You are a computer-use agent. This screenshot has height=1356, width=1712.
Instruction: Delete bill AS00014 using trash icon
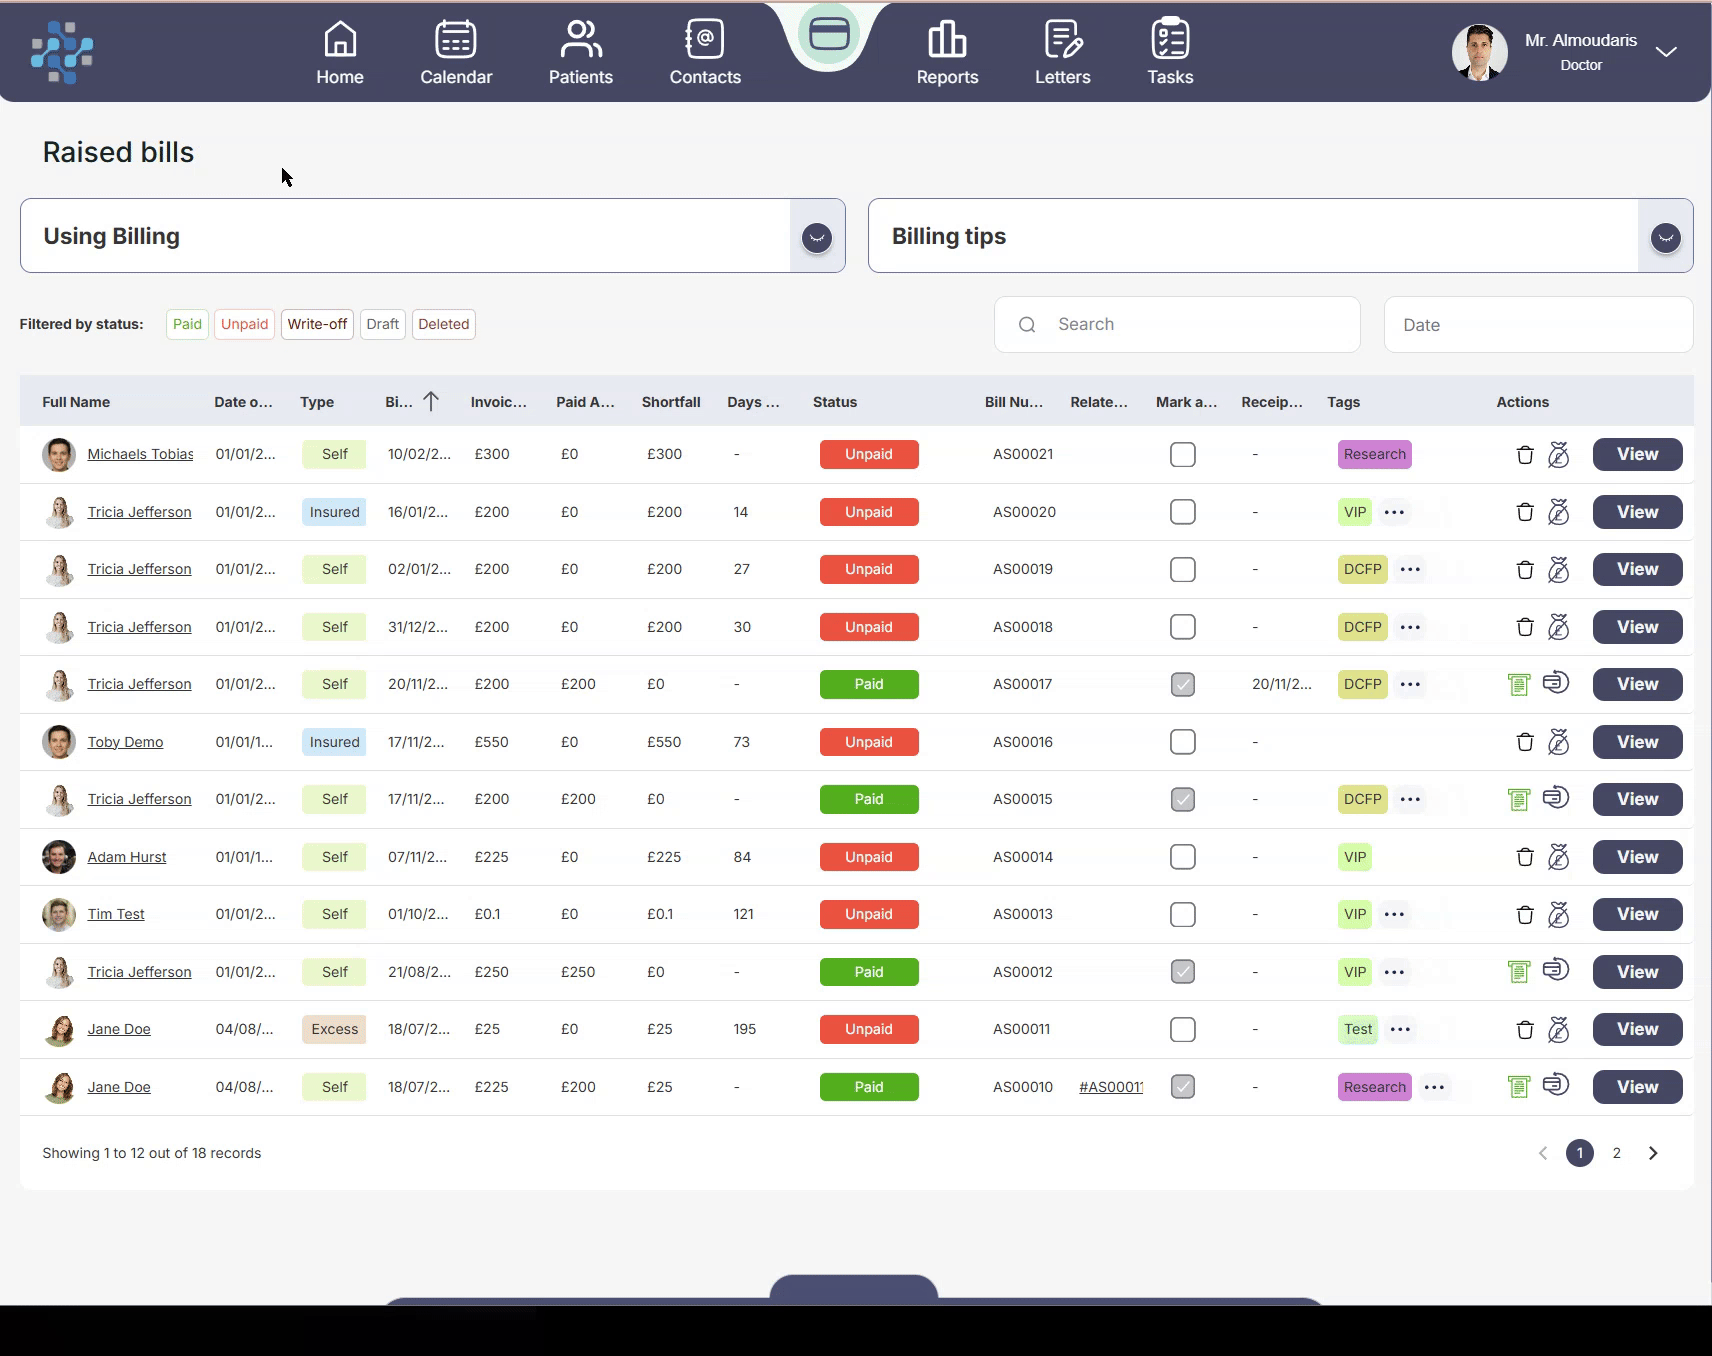tap(1525, 857)
